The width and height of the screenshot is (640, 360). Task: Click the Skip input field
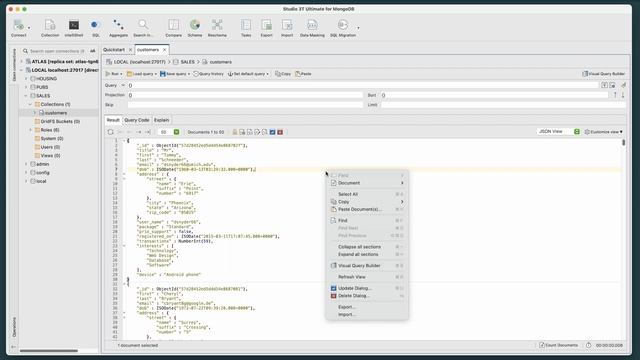[x=245, y=105]
